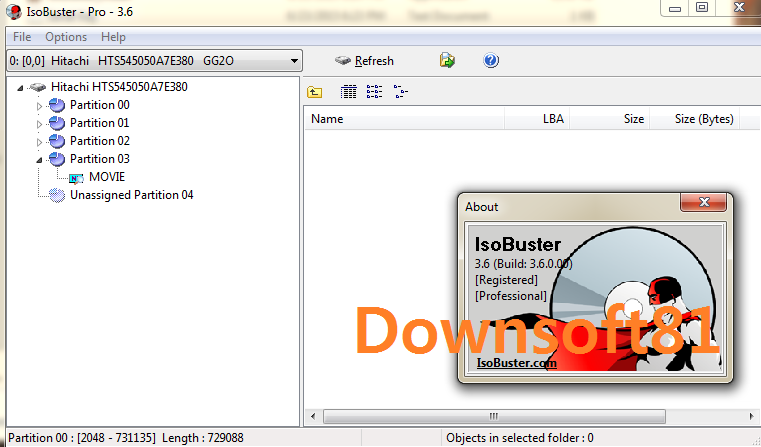Select the Hitachi HTS545050A7E380 tree label
The width and height of the screenshot is (761, 447).
point(119,87)
